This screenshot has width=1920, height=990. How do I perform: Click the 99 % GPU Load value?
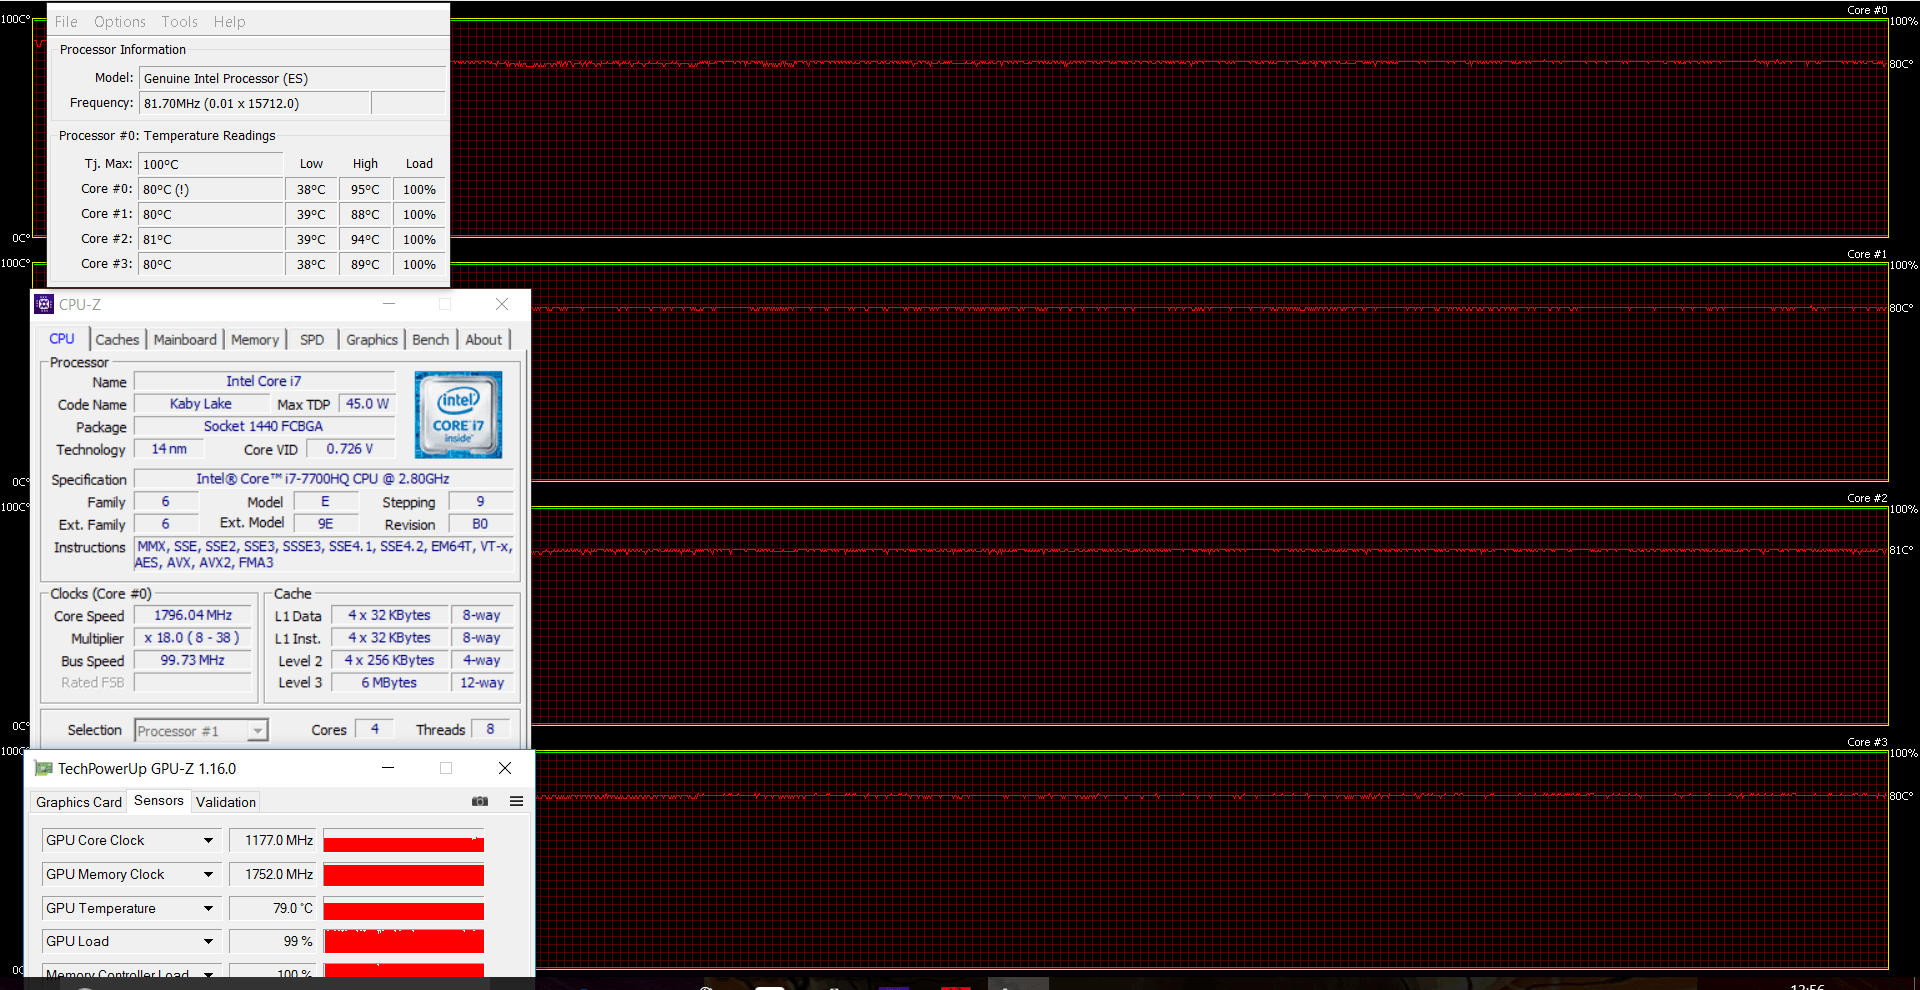[x=273, y=942]
